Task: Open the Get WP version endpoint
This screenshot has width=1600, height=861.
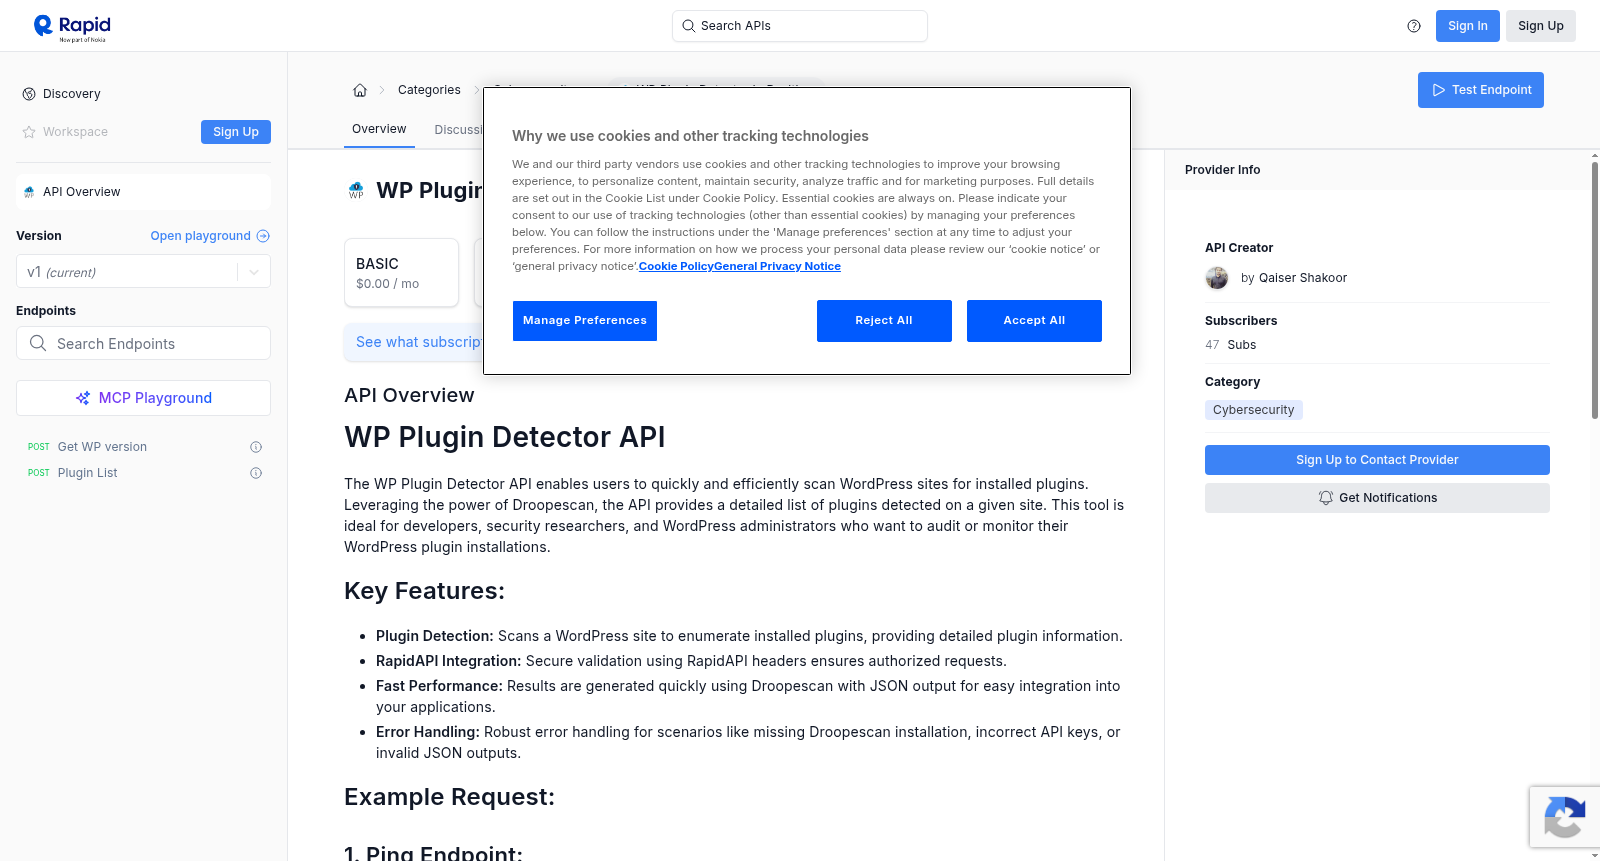Action: click(102, 447)
